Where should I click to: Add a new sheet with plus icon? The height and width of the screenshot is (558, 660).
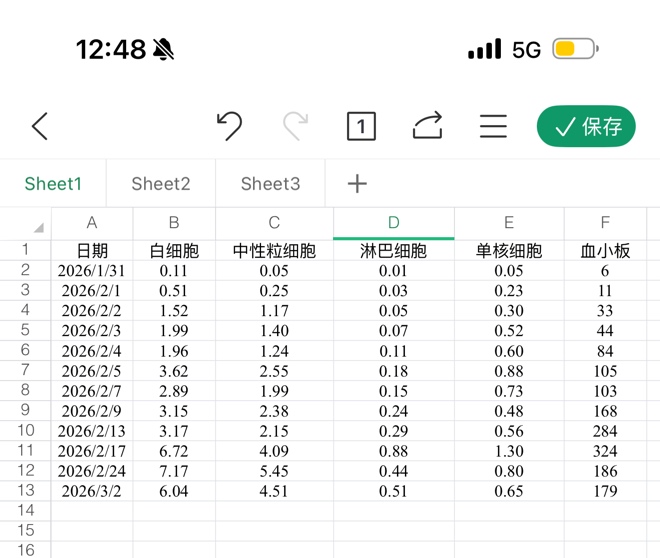click(x=357, y=183)
